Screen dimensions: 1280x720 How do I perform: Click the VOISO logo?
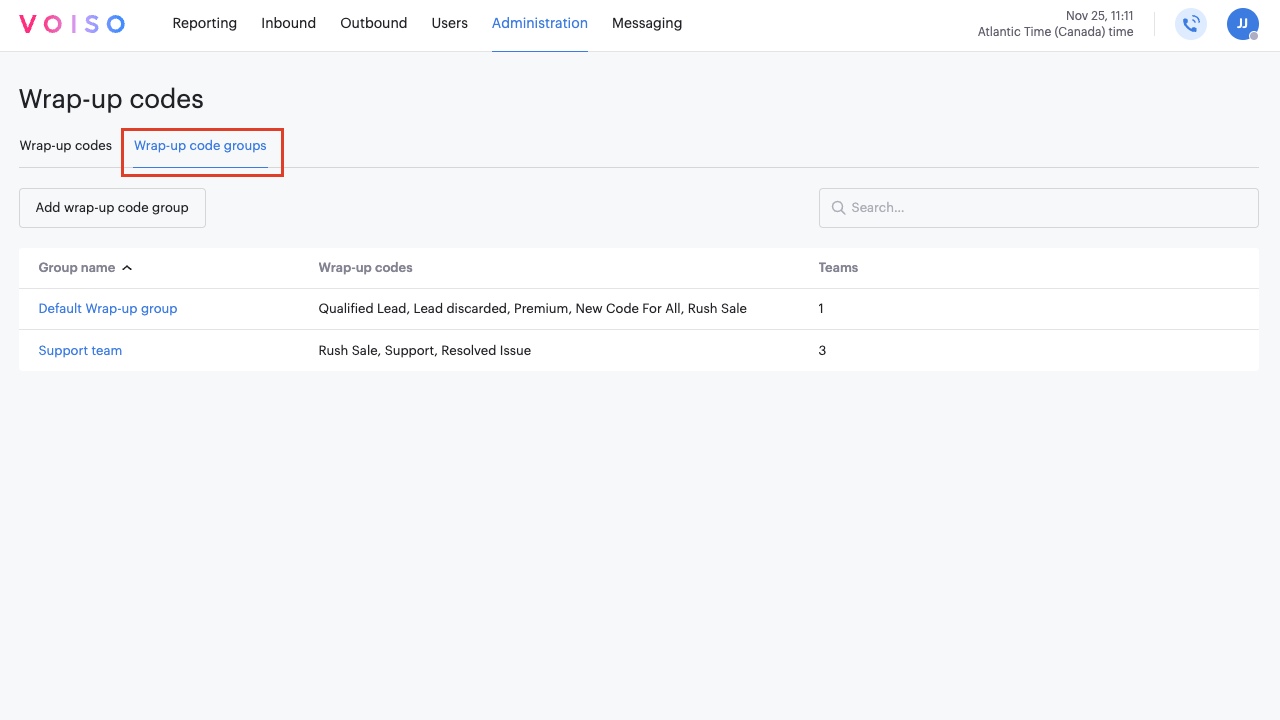[x=72, y=24]
